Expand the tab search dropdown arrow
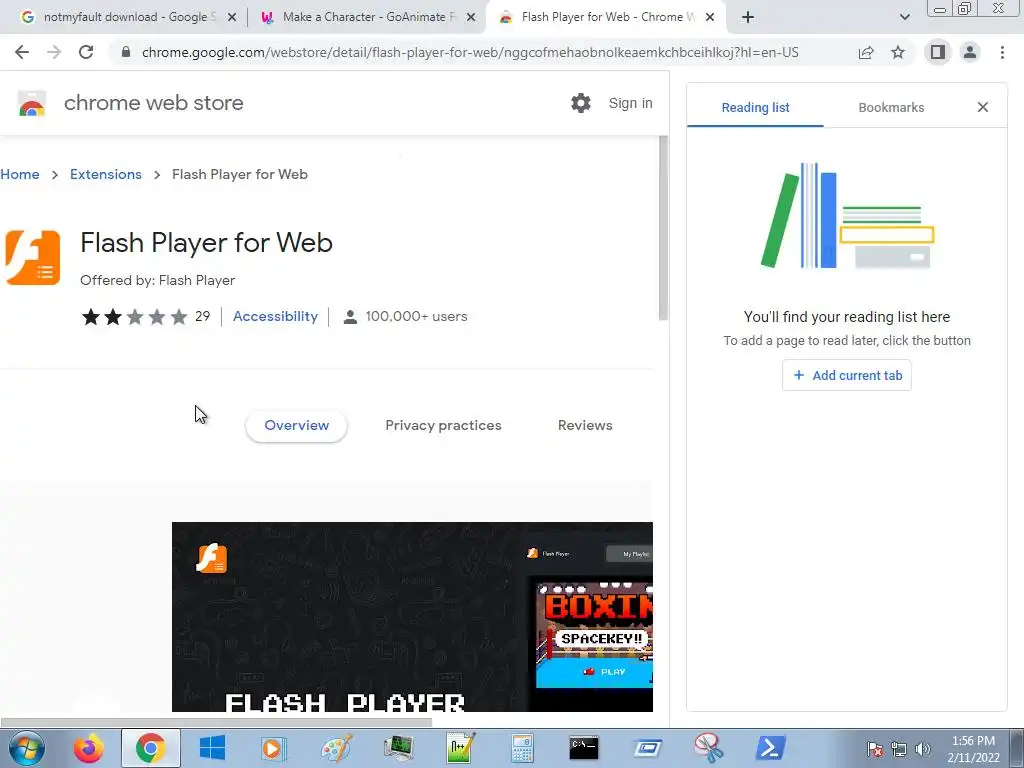Viewport: 1024px width, 768px height. [x=904, y=17]
